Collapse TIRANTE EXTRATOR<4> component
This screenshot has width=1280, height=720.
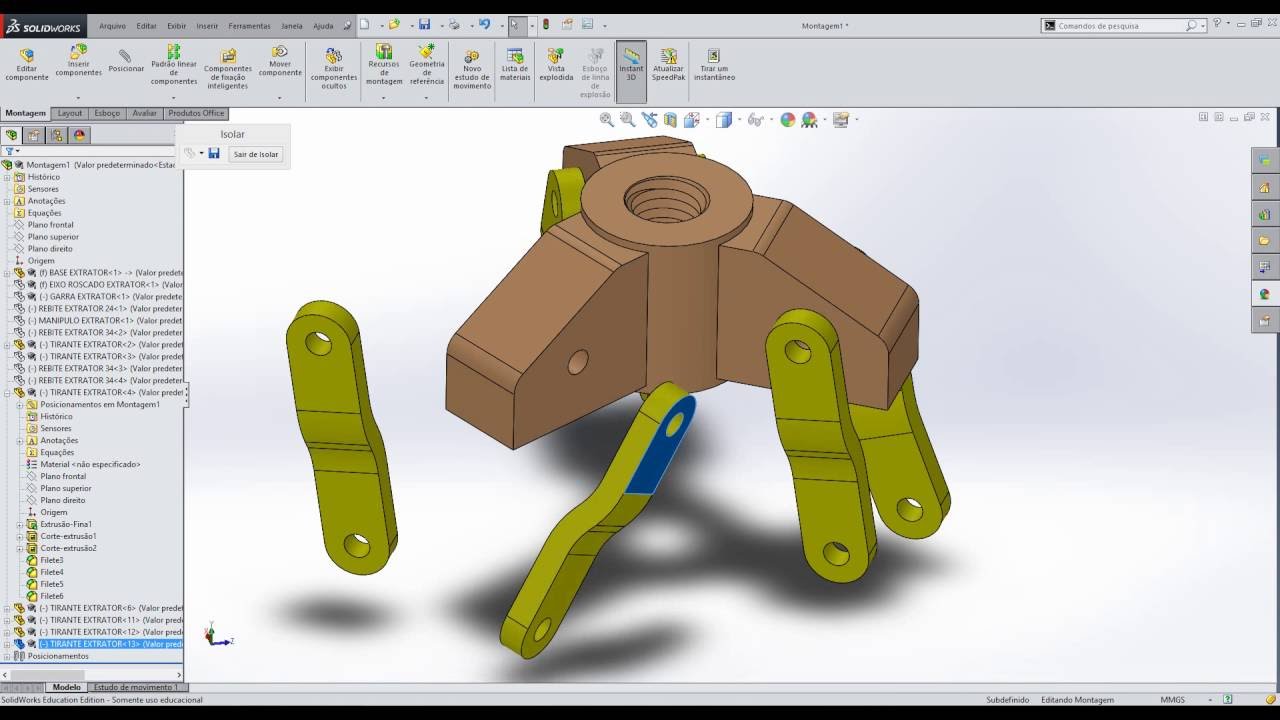[x=7, y=393]
